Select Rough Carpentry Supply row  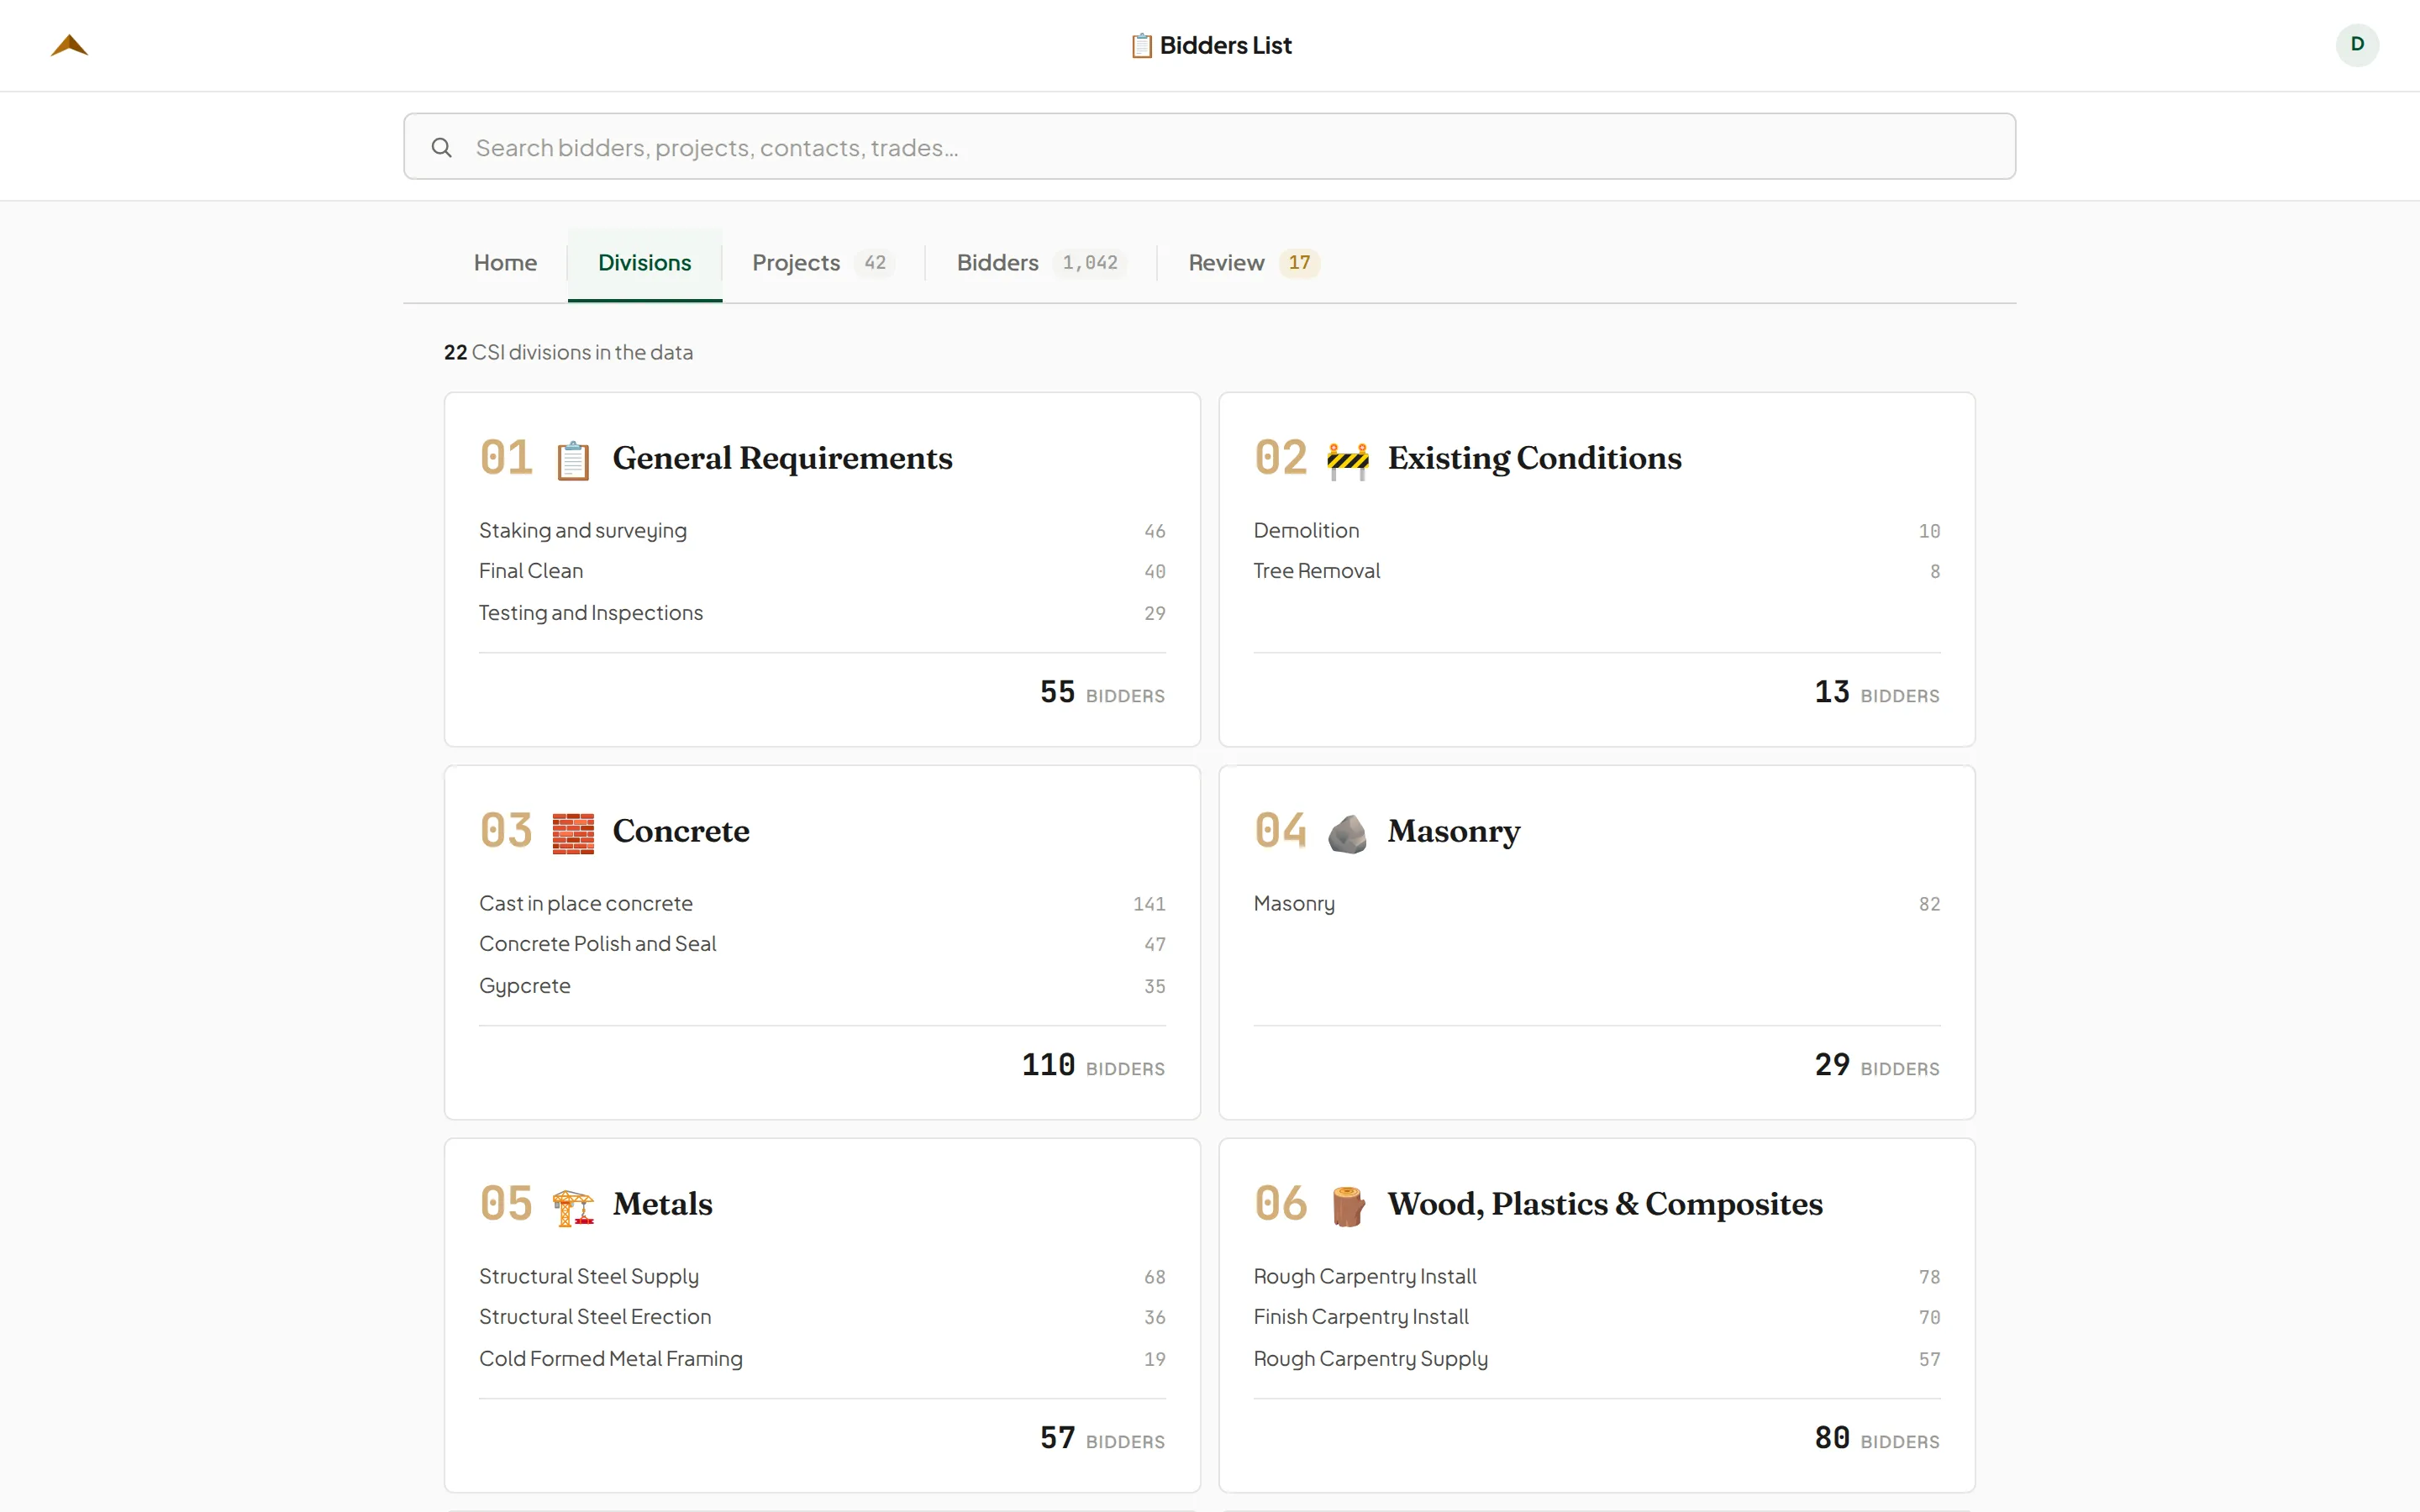[1597, 1359]
